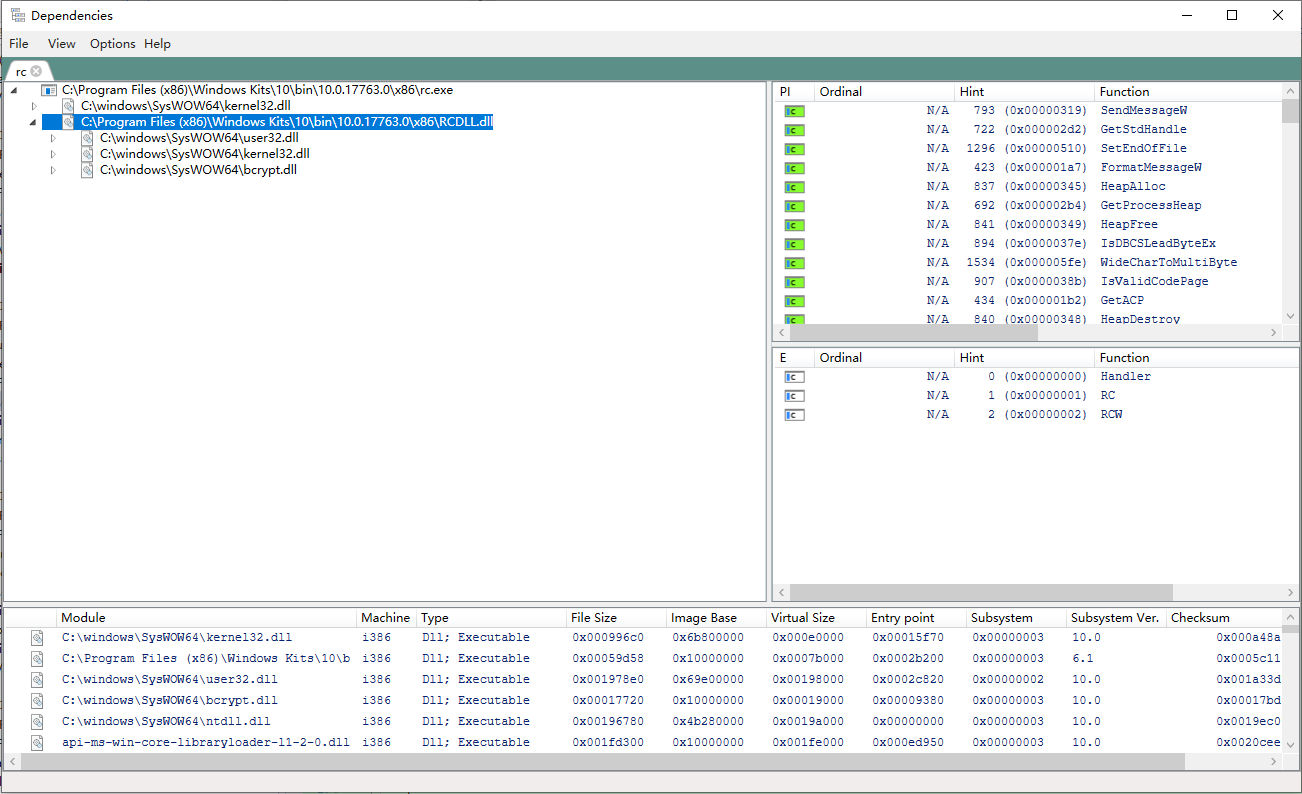This screenshot has height=794, width=1302.
Task: Expand the user32.dll tree node
Action: pos(55,137)
